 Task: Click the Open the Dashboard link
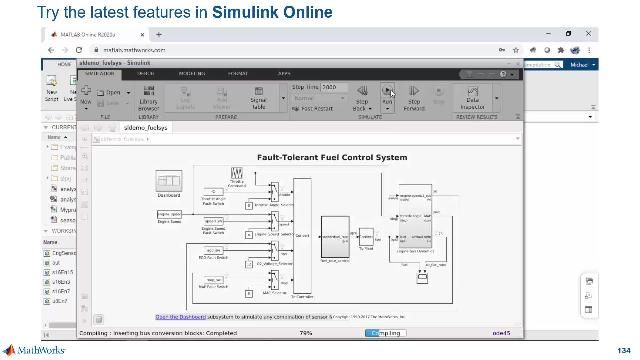pyautogui.click(x=180, y=317)
